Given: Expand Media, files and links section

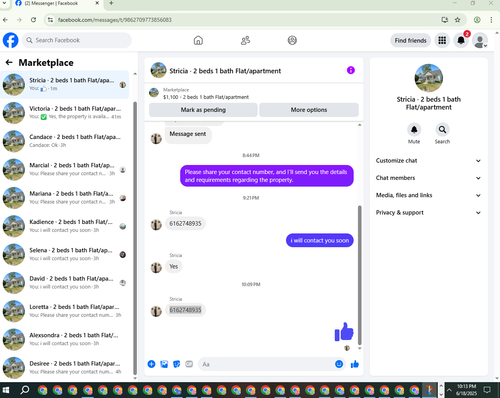Looking at the screenshot, I should click(428, 195).
